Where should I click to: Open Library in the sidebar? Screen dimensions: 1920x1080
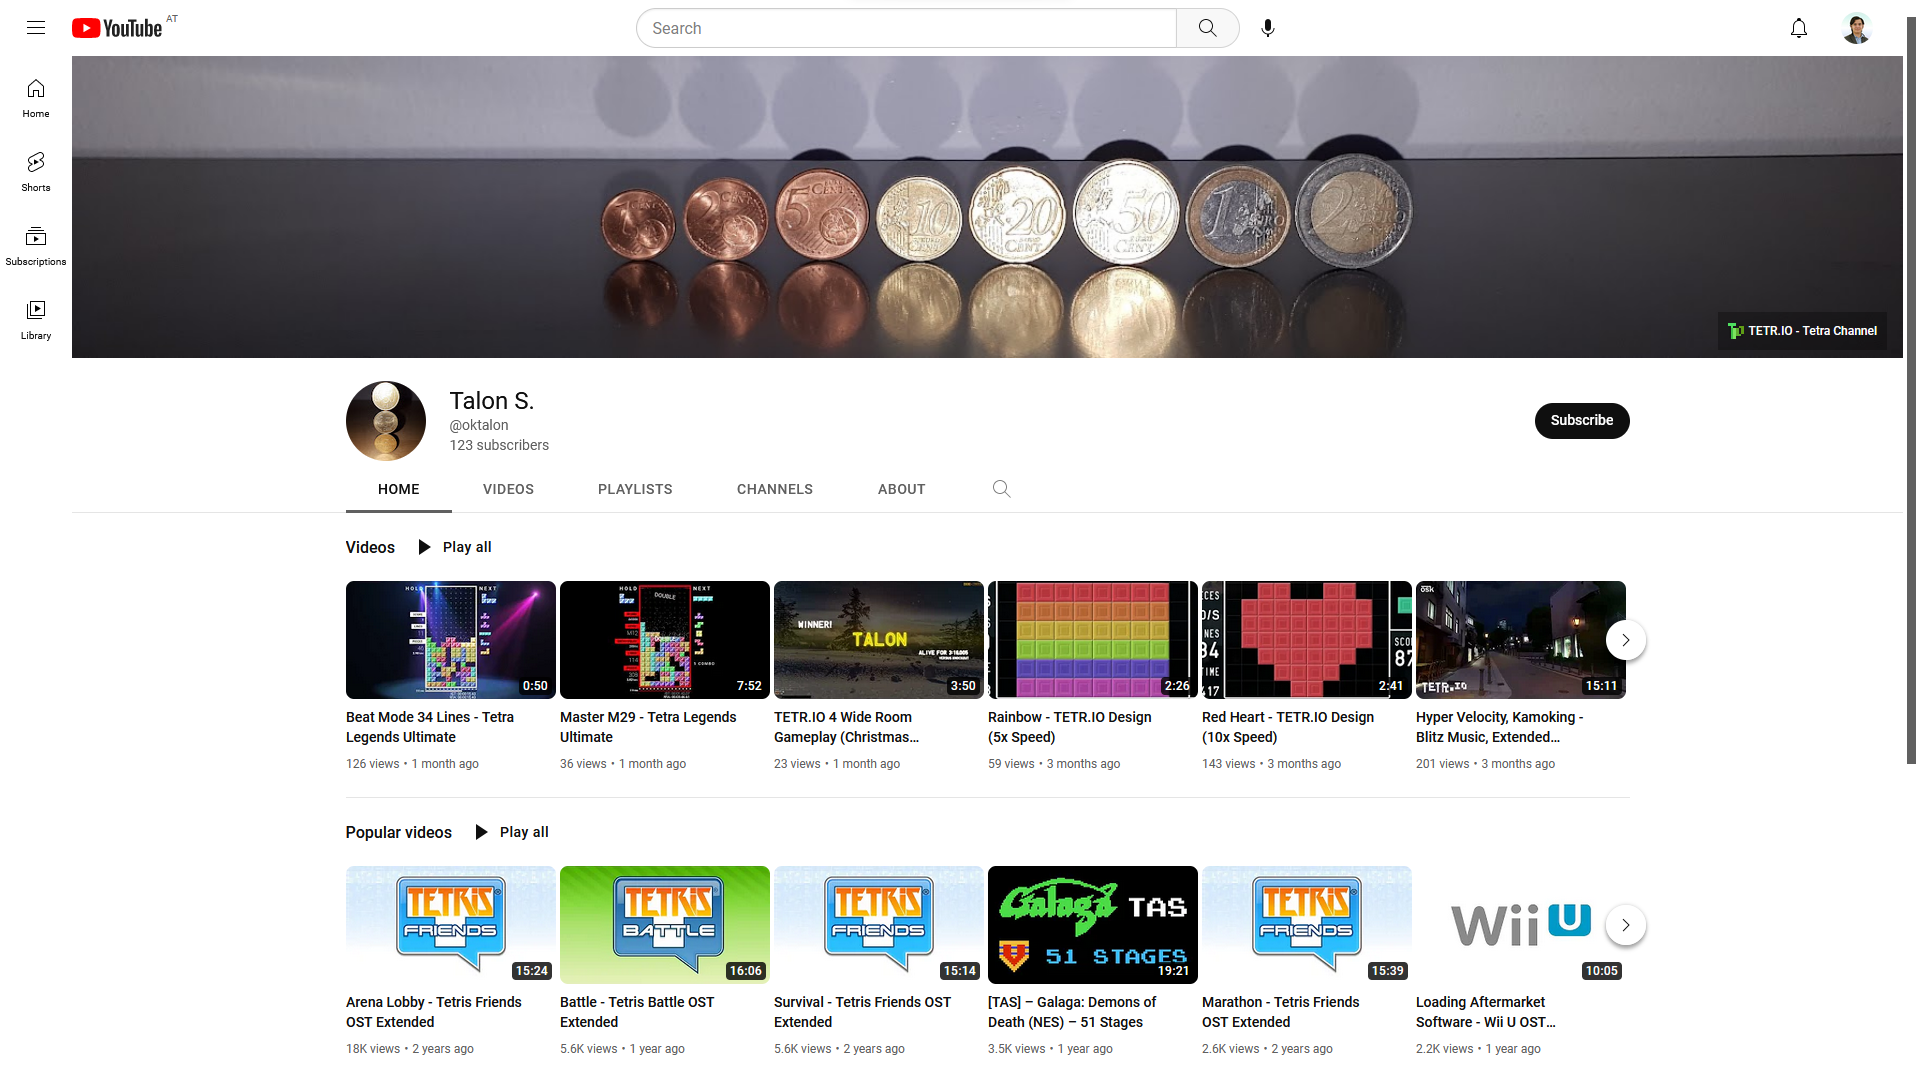[36, 320]
